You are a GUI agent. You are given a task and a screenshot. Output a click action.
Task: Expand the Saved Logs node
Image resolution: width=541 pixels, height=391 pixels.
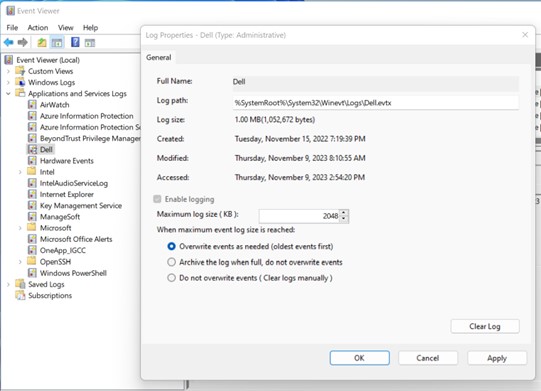tap(8, 284)
